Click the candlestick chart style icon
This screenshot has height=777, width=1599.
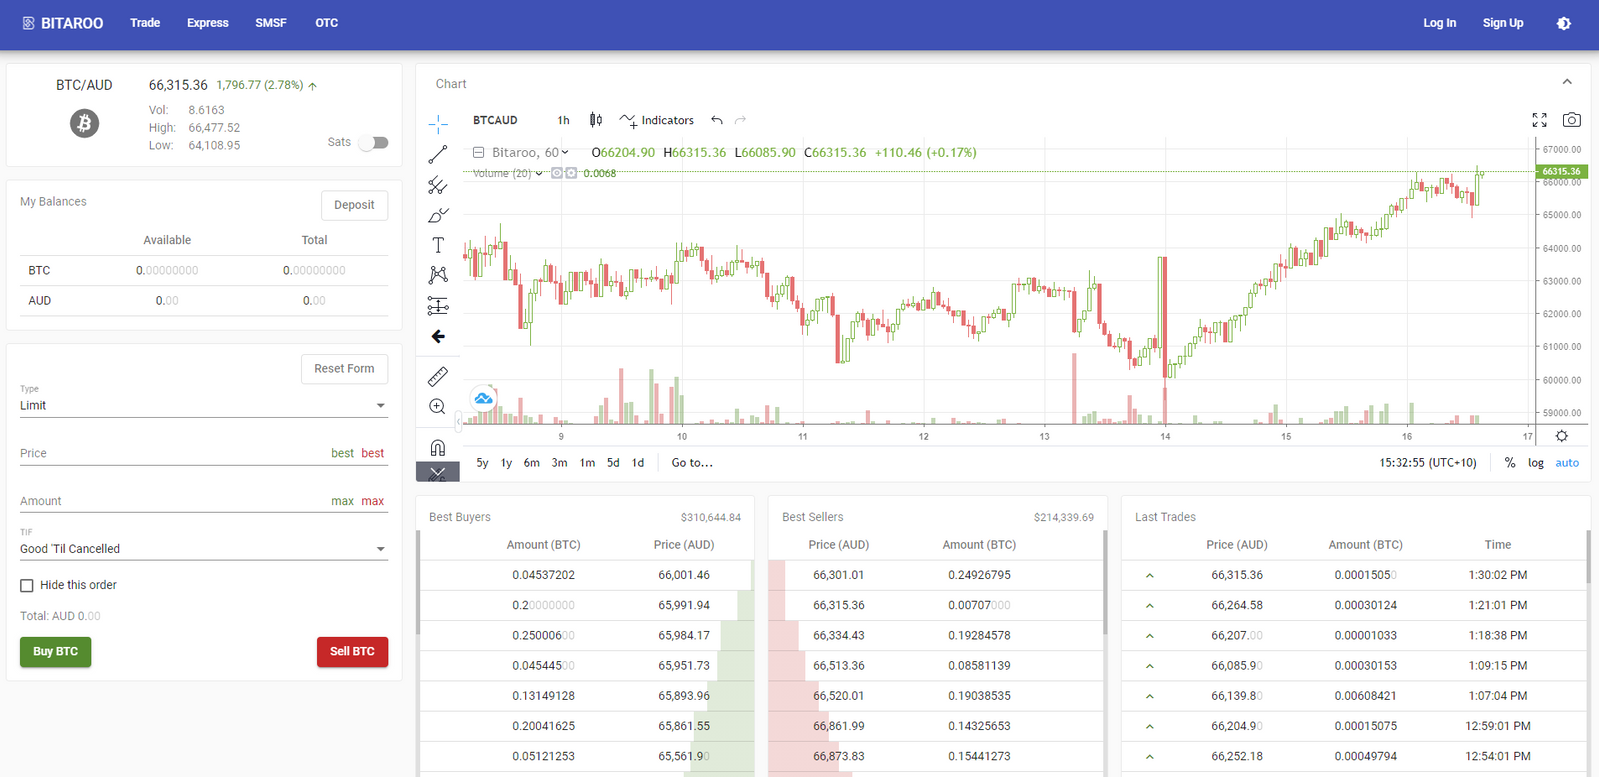coord(596,120)
